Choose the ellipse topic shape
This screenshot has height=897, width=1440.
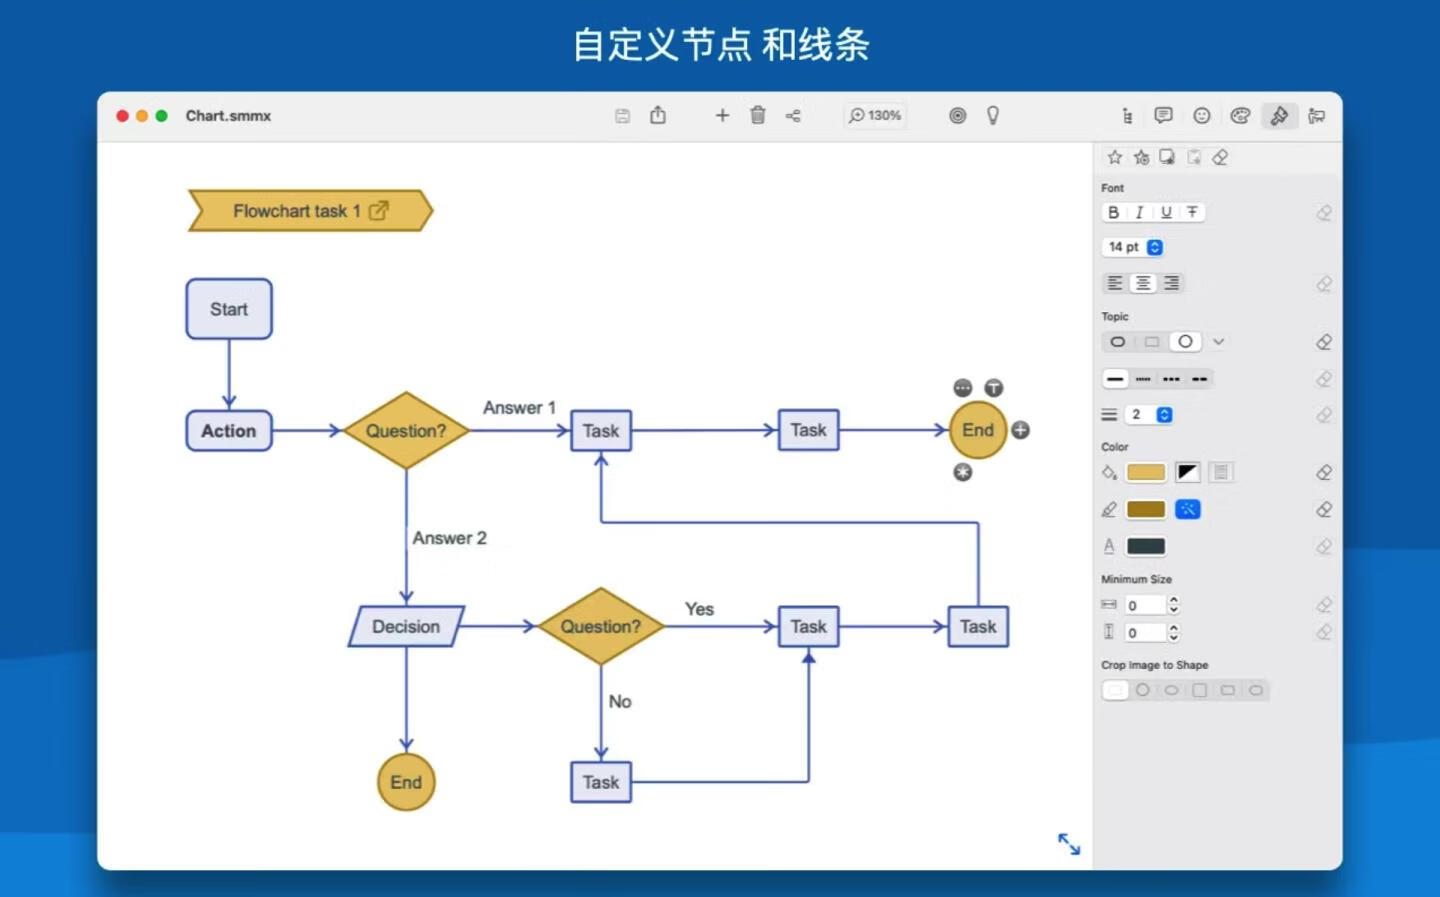tap(1118, 342)
